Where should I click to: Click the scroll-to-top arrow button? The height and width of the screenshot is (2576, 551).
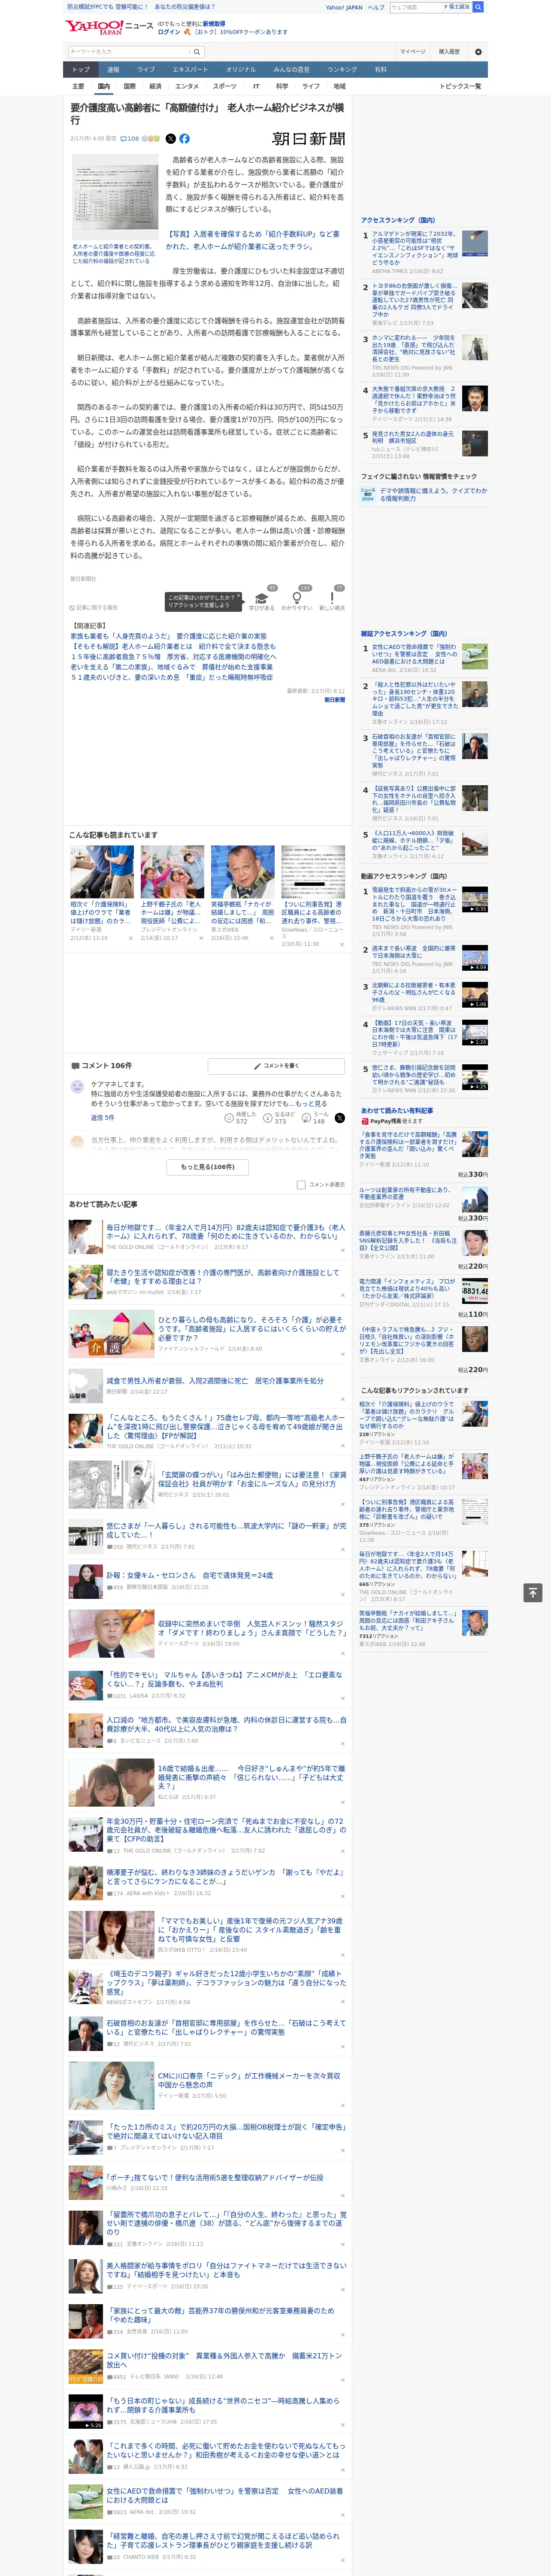[x=533, y=1592]
